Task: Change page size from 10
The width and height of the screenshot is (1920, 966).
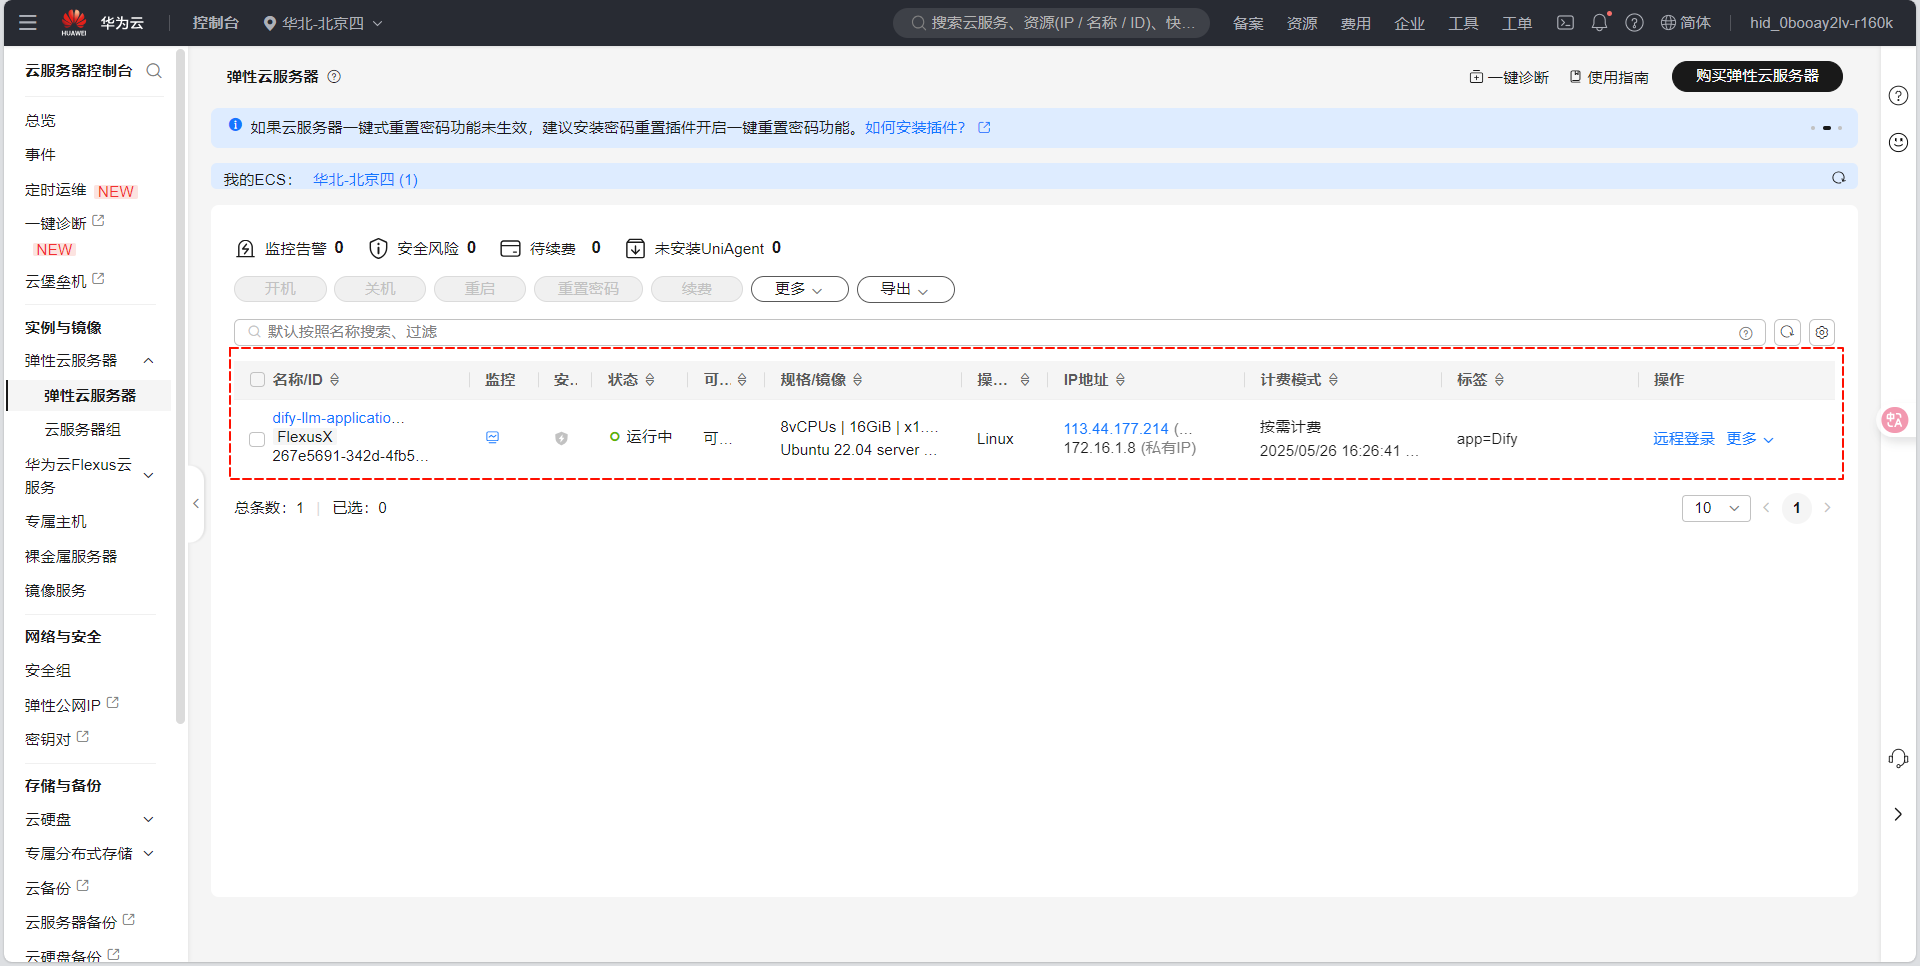Action: click(1716, 508)
